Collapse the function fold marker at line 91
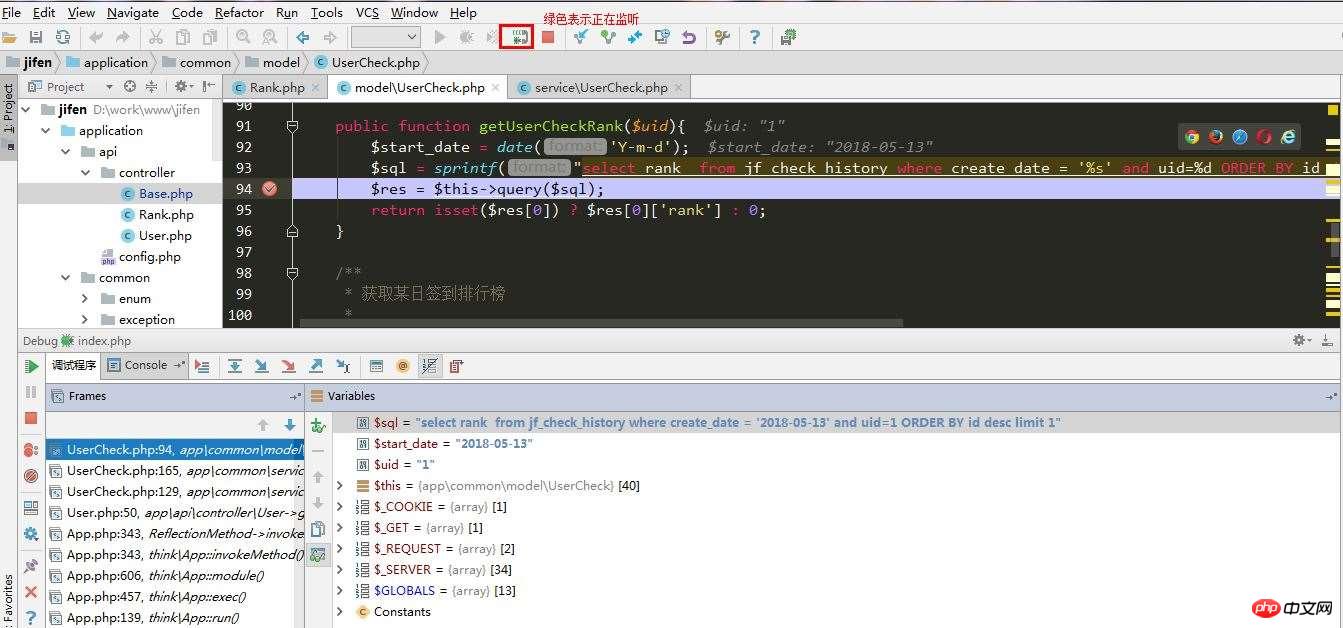 292,126
